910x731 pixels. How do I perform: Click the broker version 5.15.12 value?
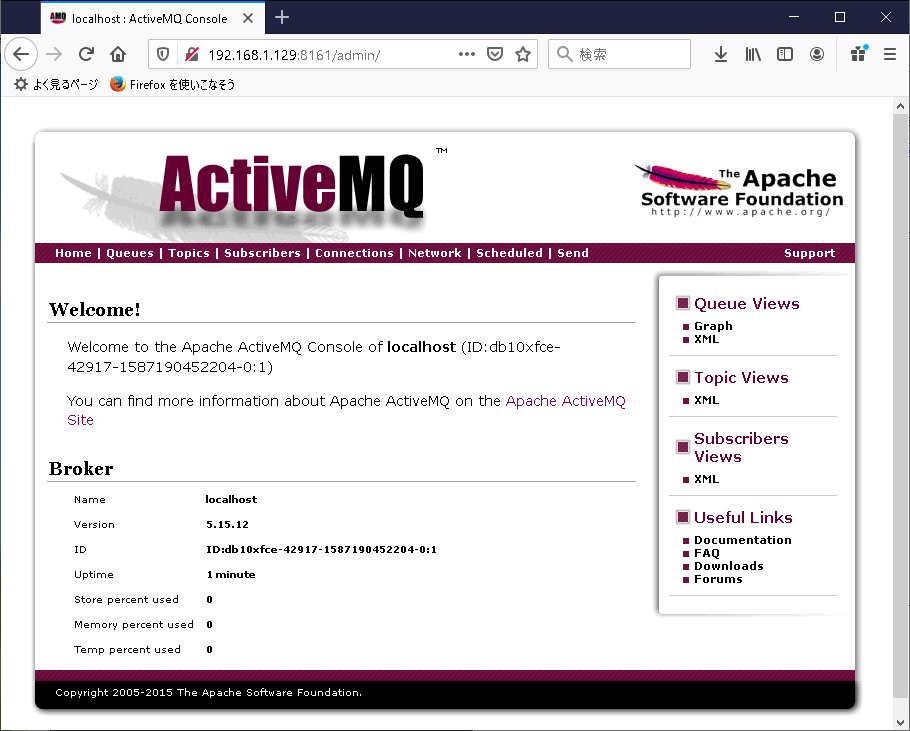[228, 524]
